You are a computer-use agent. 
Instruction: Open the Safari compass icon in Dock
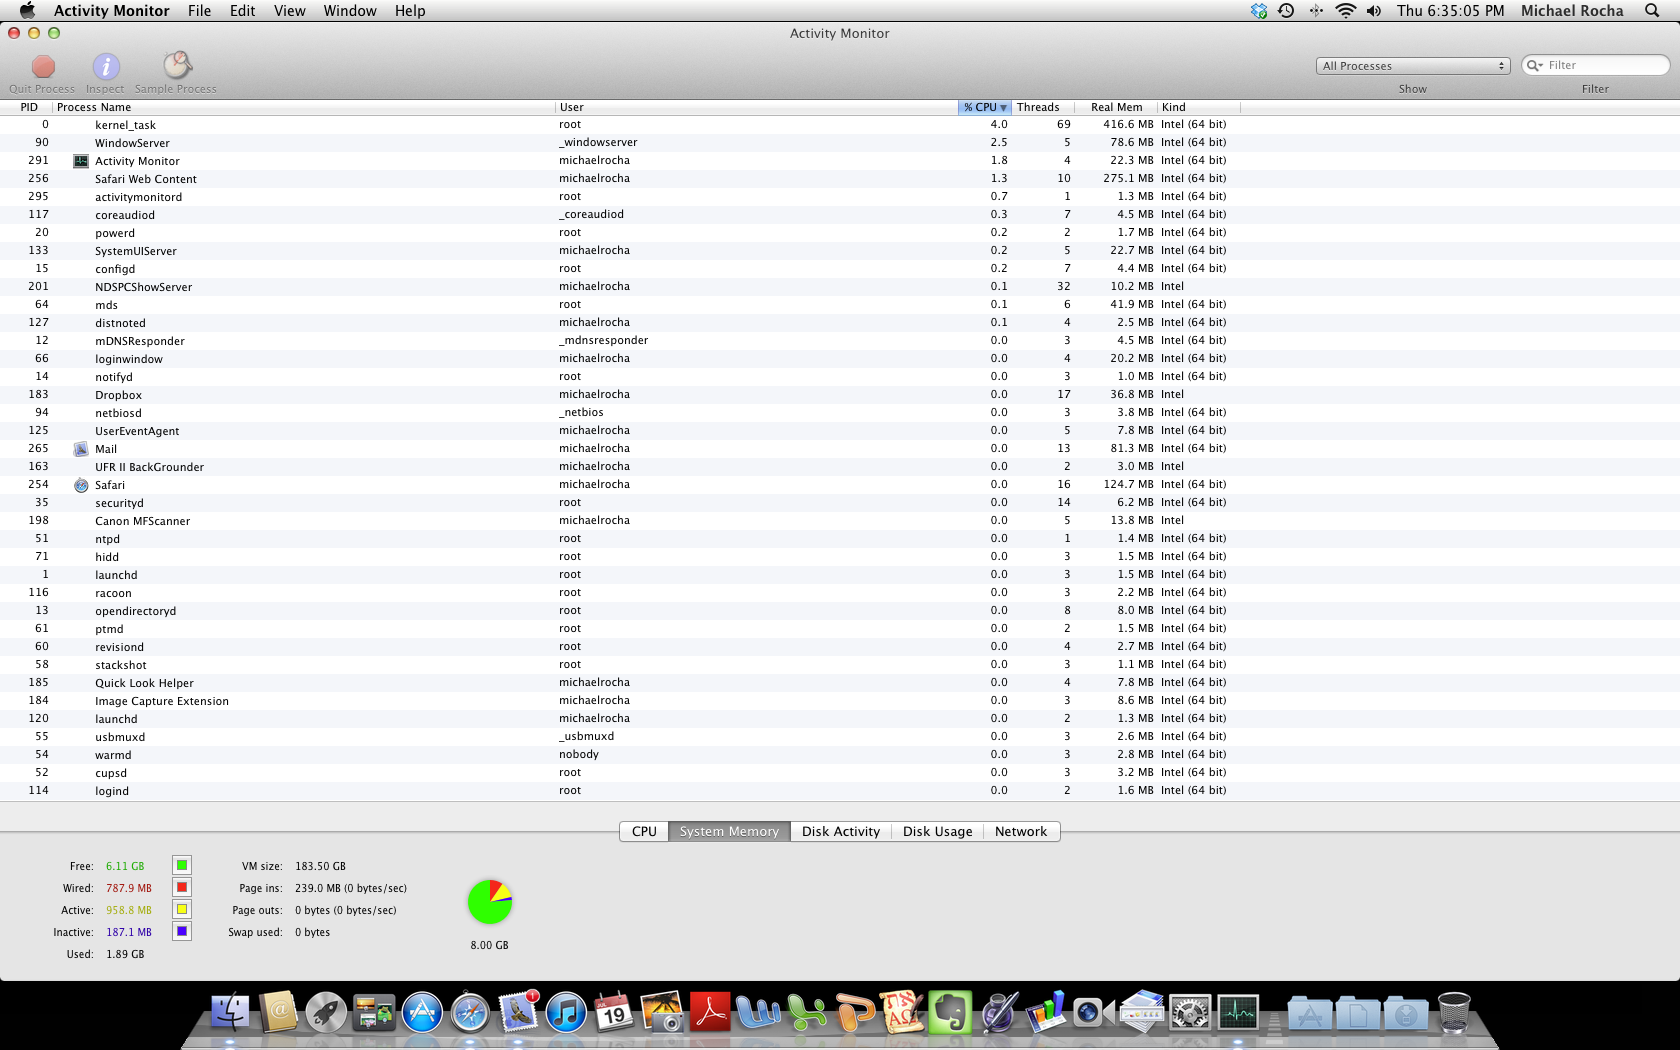[x=470, y=1013]
